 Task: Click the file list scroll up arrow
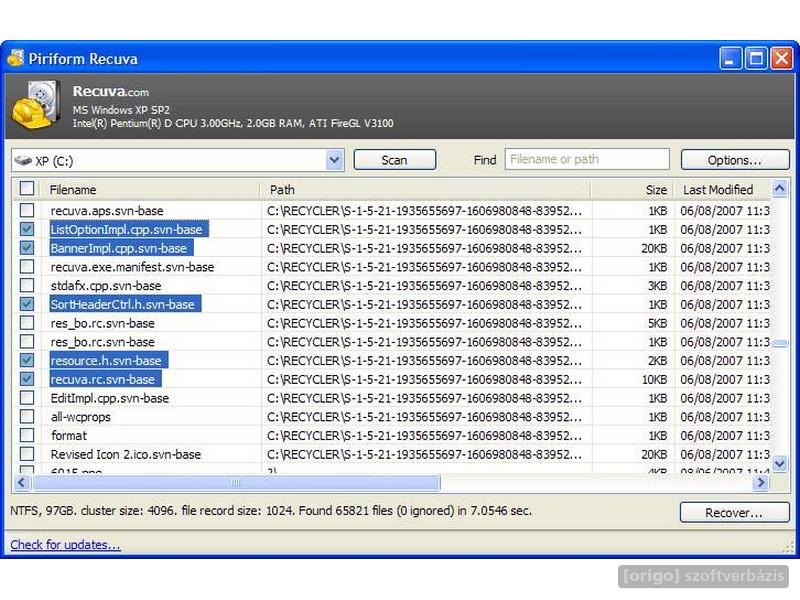pyautogui.click(x=780, y=189)
